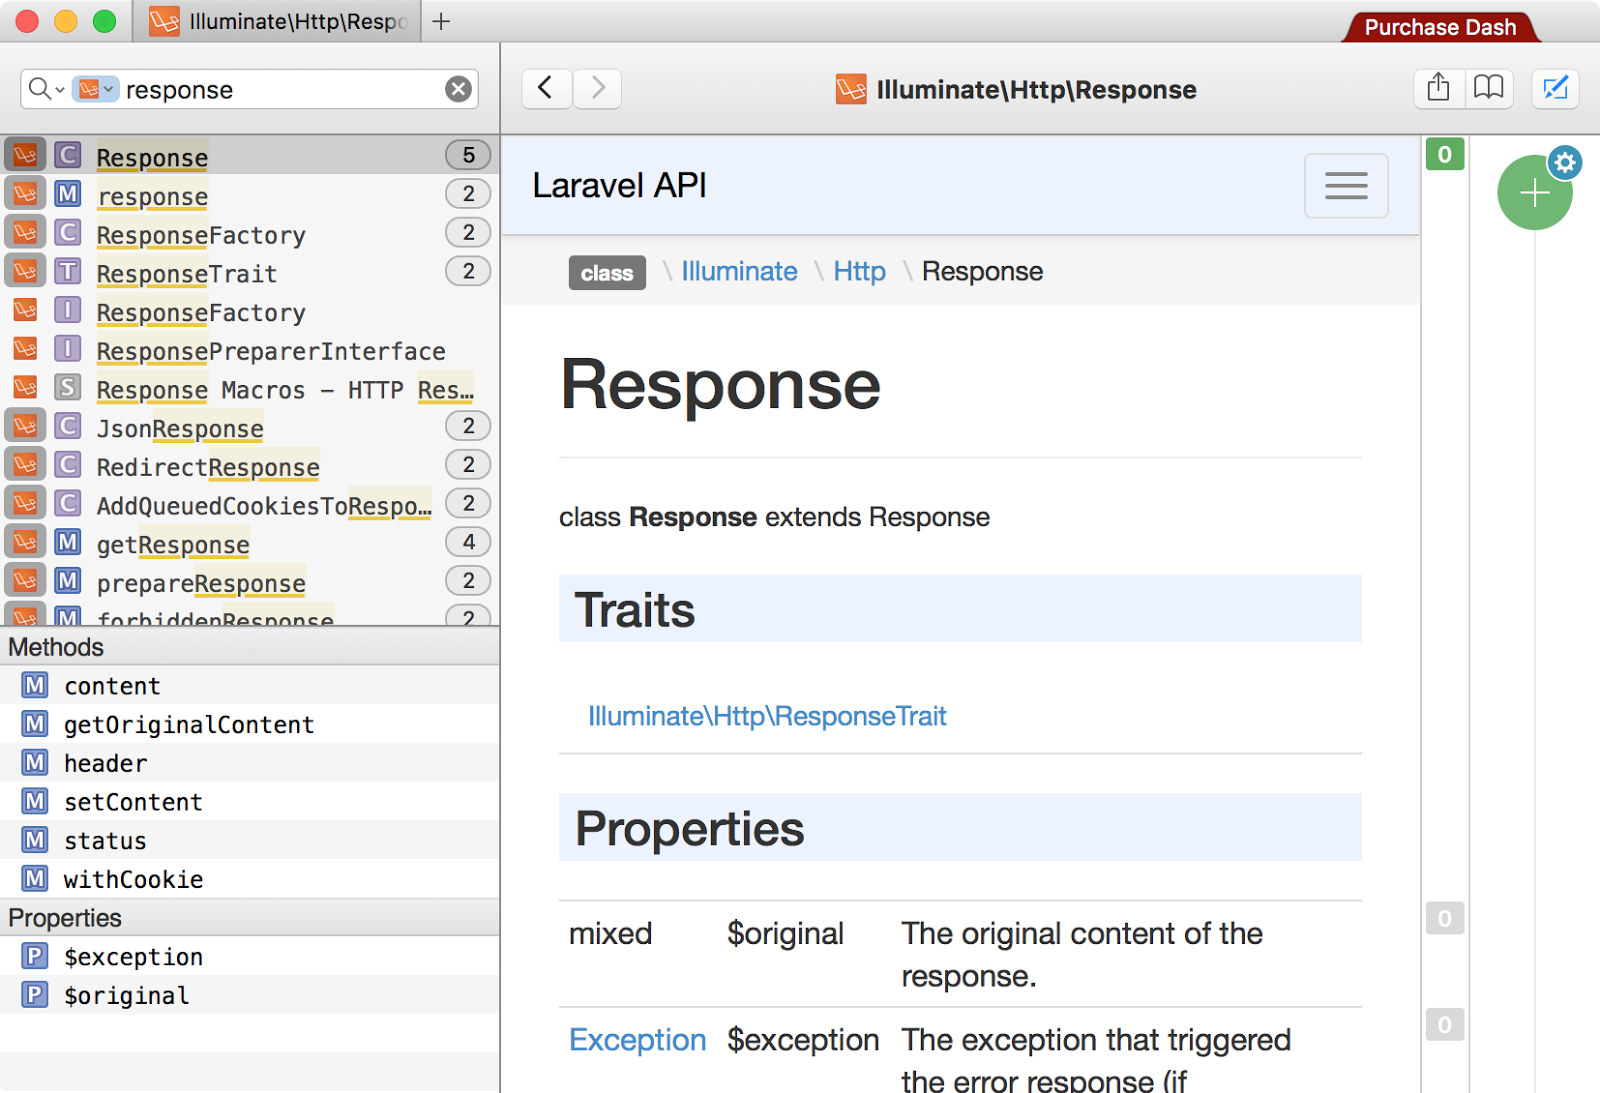Click the search input field

(280, 90)
